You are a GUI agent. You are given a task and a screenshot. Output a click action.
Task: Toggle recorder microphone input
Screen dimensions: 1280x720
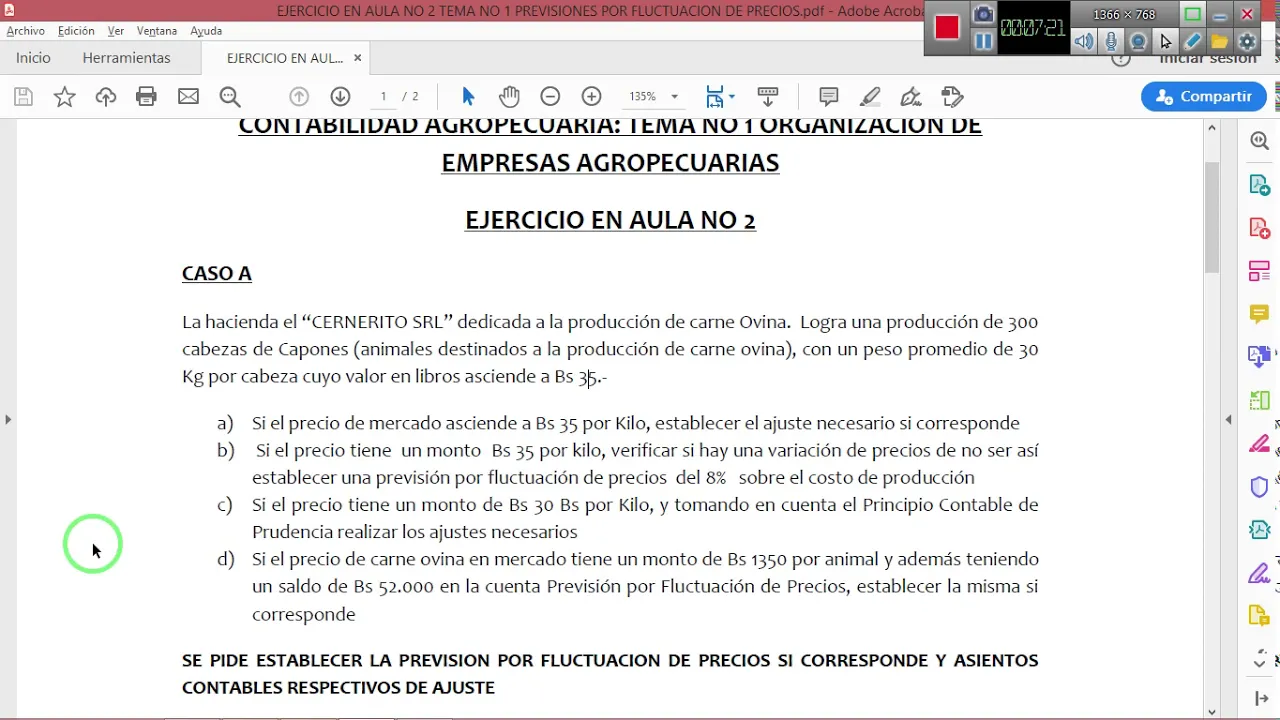pos(1111,41)
